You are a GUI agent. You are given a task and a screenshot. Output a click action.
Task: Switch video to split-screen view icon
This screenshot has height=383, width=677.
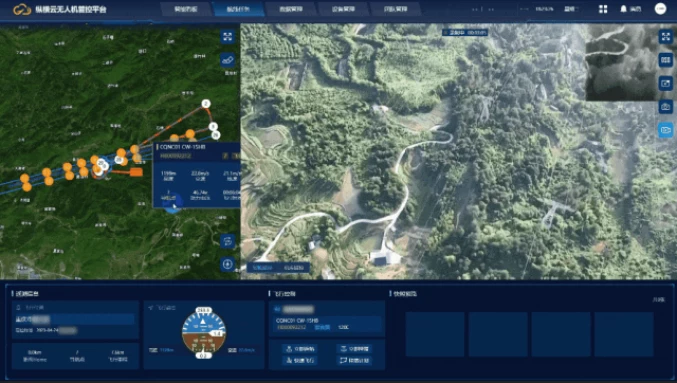(x=665, y=60)
